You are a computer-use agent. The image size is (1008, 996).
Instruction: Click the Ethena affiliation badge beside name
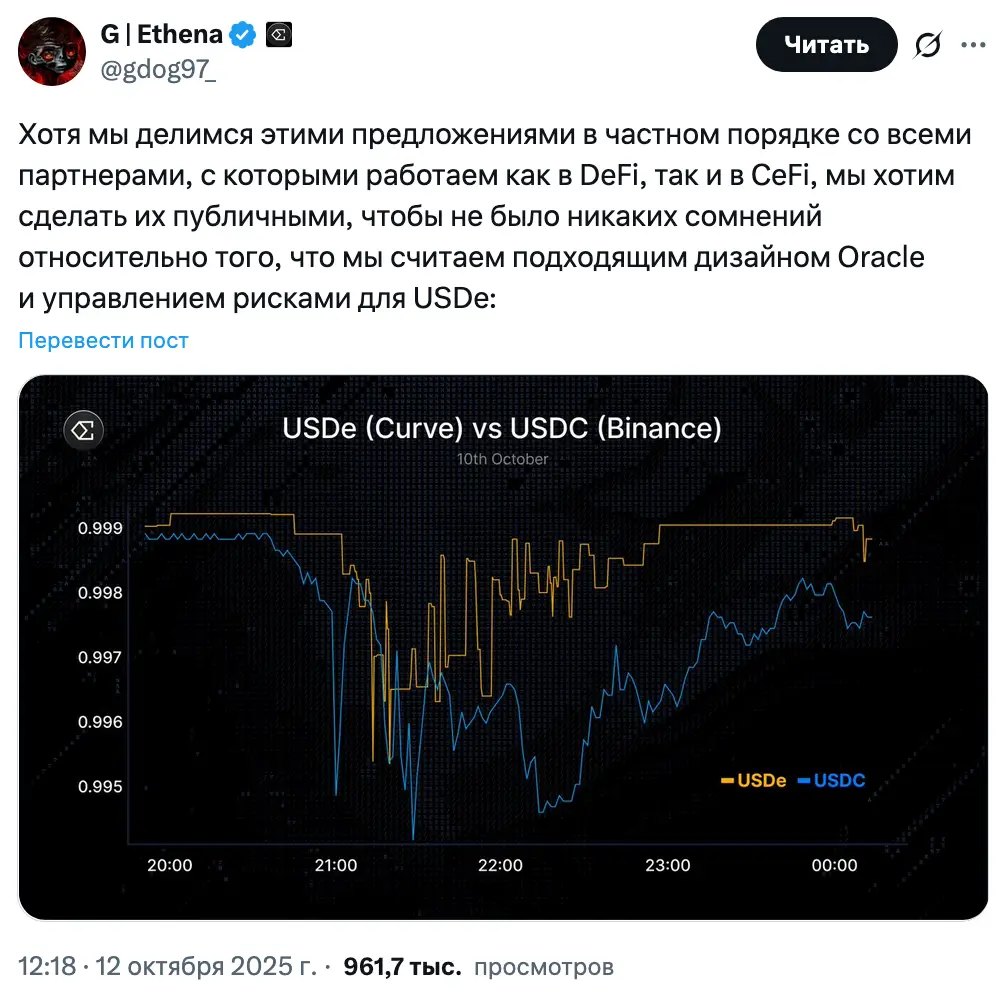278,36
